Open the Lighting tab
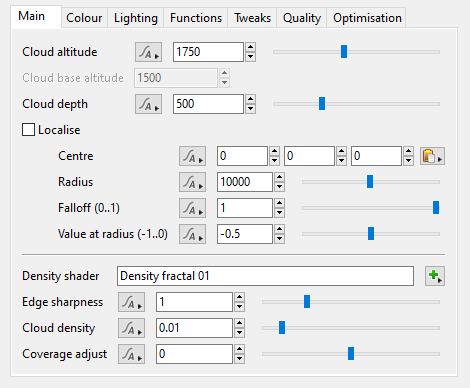 136,18
